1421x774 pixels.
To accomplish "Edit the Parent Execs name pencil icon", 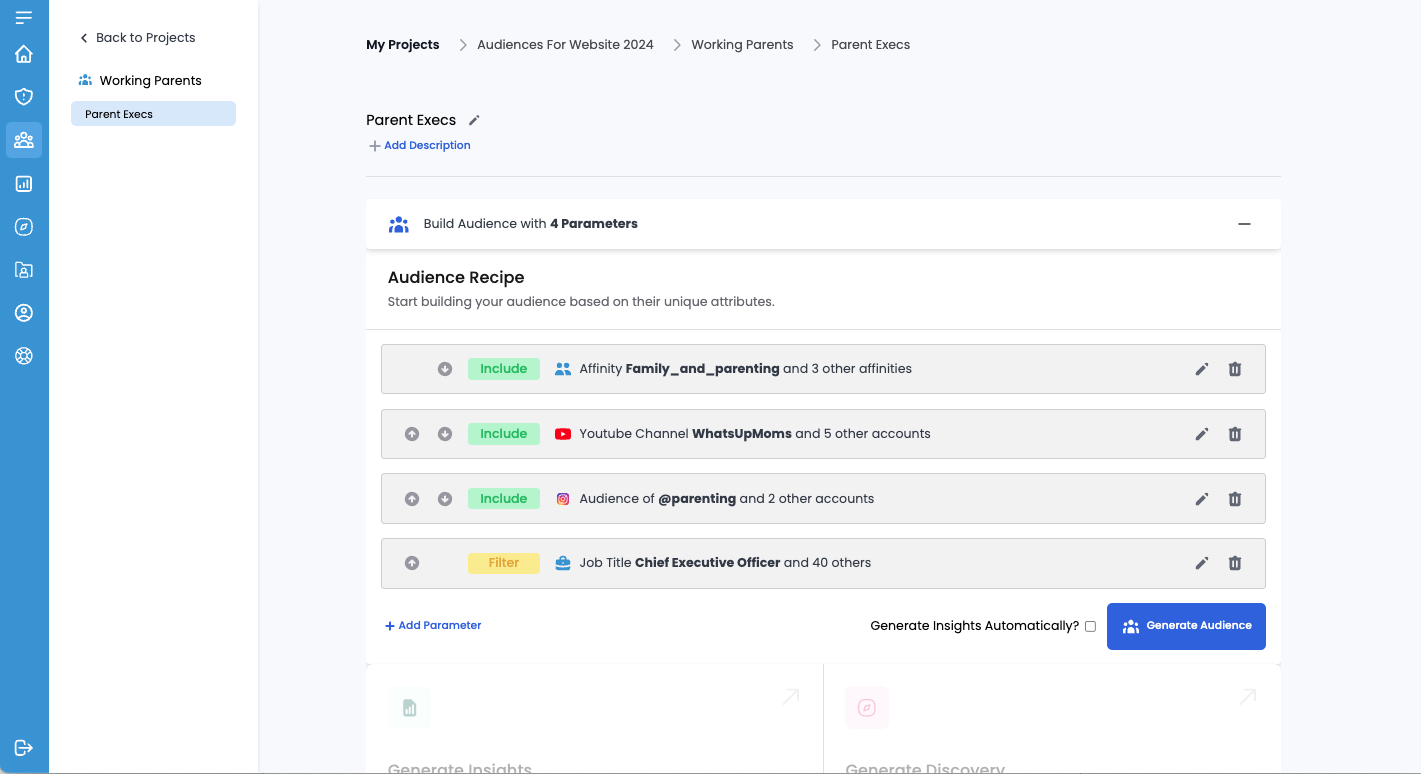I will (x=474, y=120).
